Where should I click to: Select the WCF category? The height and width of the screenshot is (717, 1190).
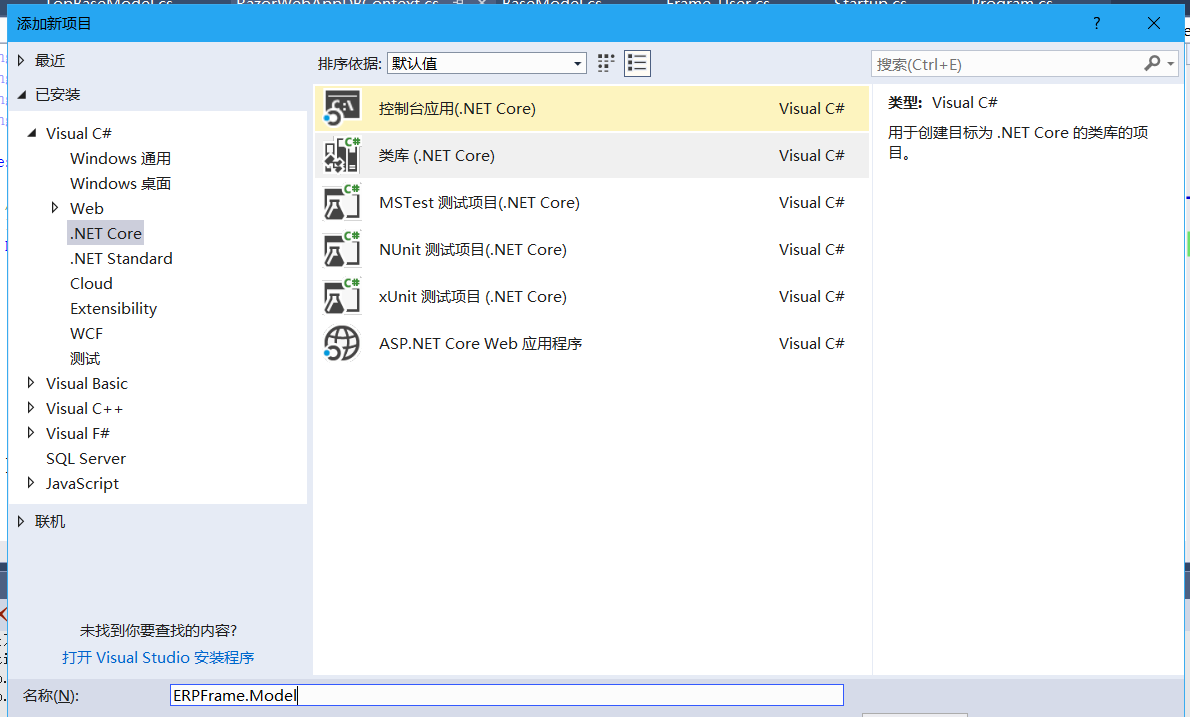[x=87, y=334]
